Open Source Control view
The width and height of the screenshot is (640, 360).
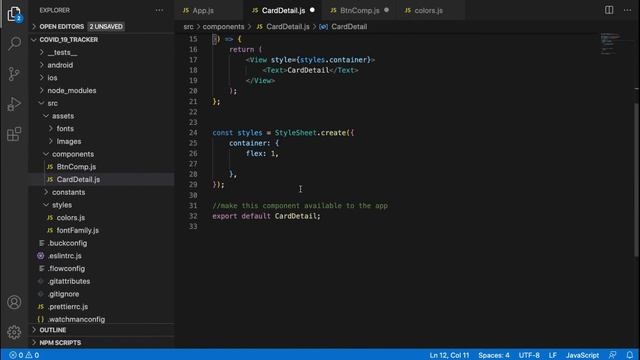(x=14, y=74)
